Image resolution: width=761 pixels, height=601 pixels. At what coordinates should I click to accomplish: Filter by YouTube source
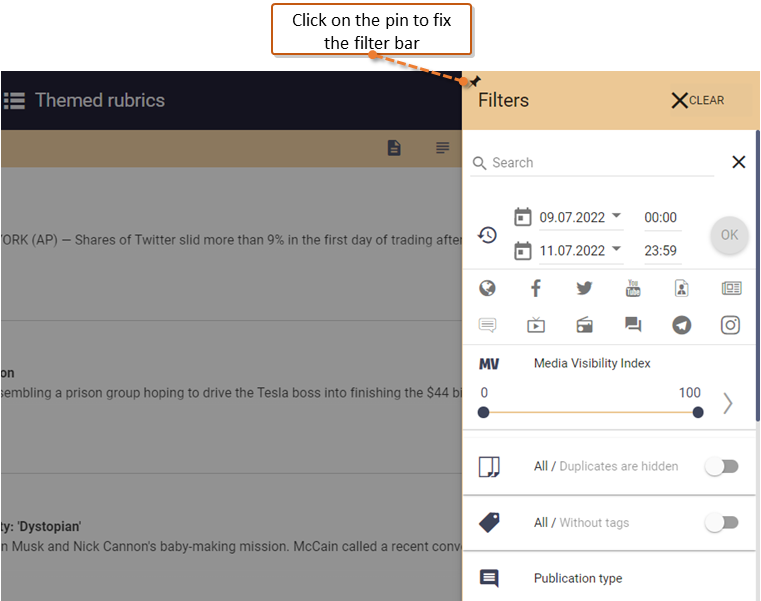(x=633, y=288)
